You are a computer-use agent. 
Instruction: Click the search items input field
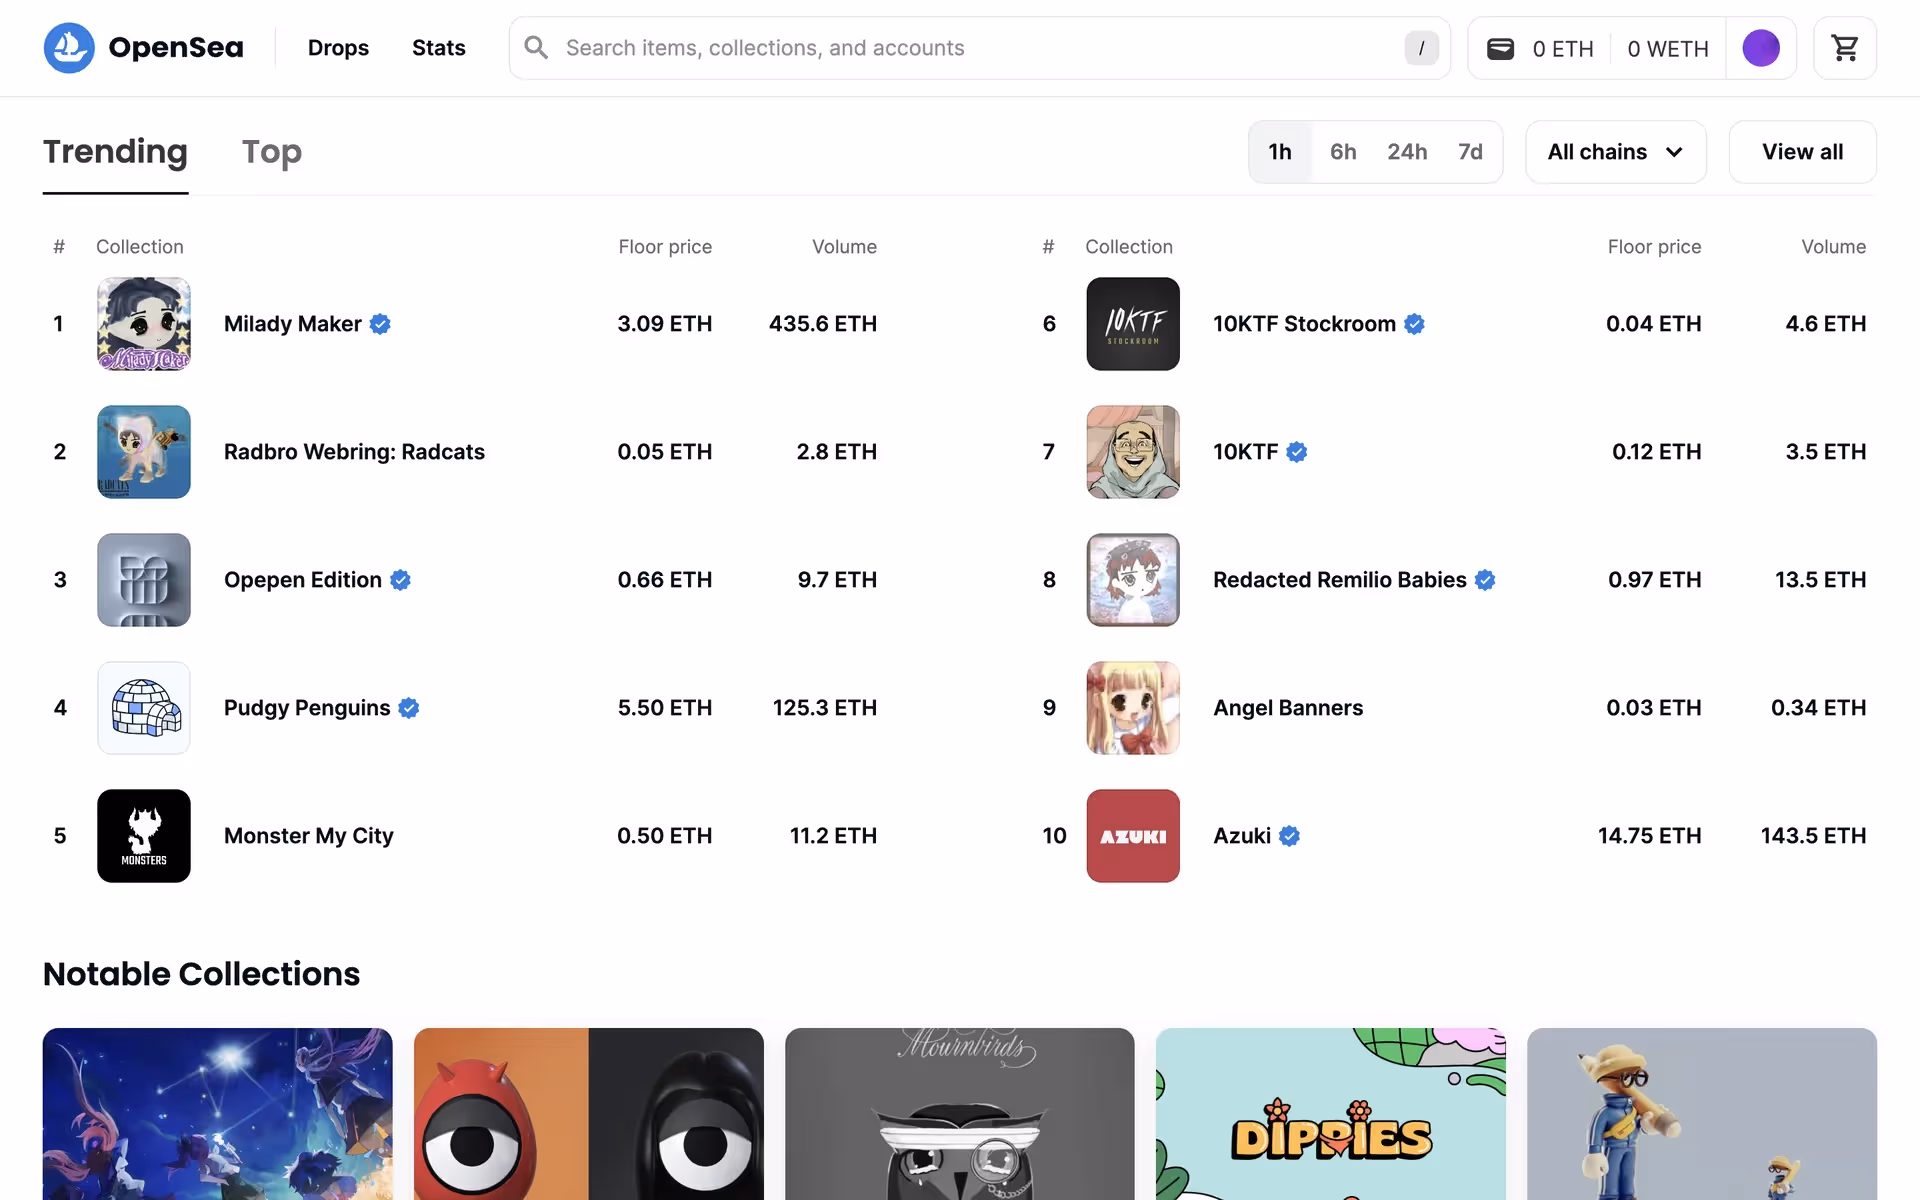click(960, 48)
